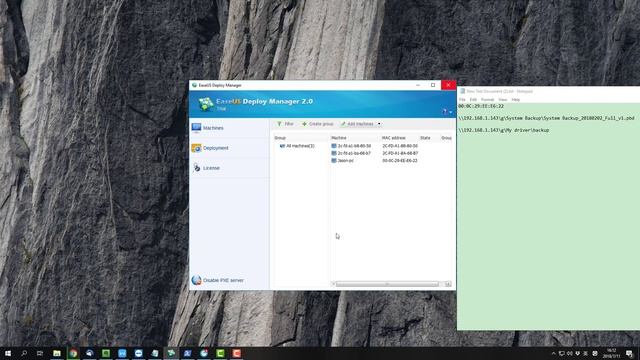Click the Create group button
This screenshot has height=360, width=640.
[x=318, y=124]
